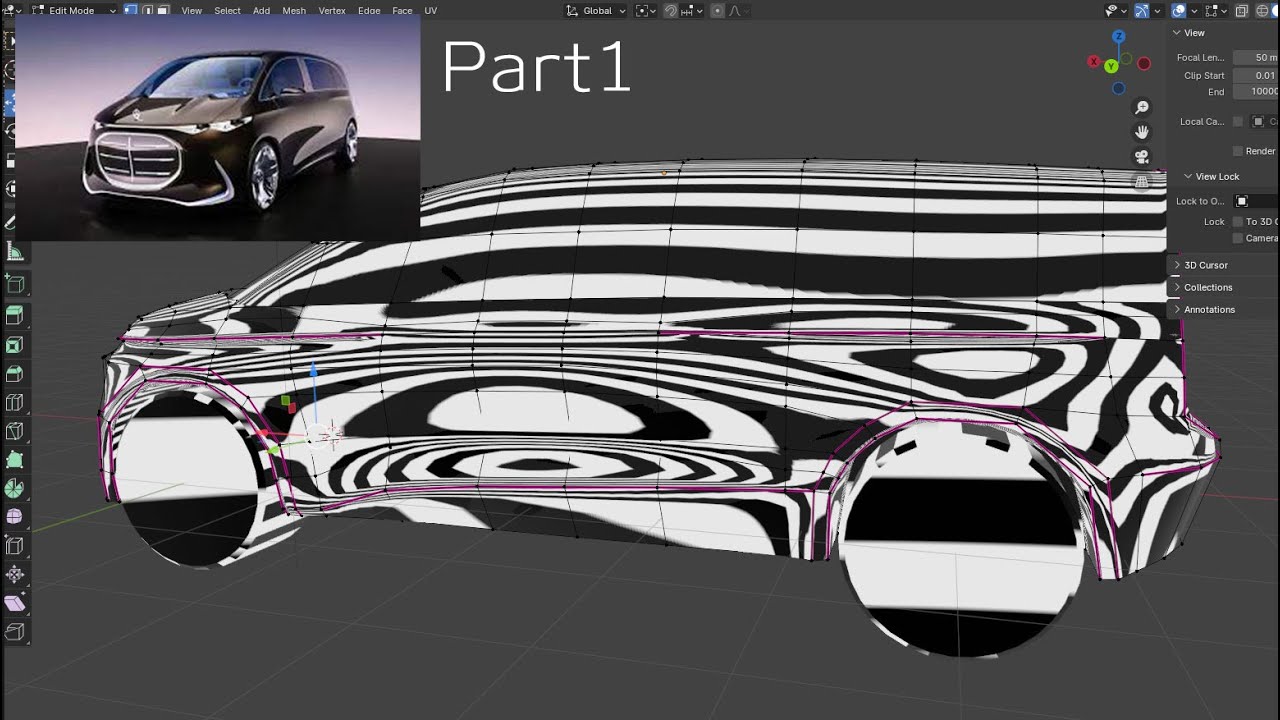Choose the Edge Slide tool
The height and width of the screenshot is (720, 1280).
(15, 546)
